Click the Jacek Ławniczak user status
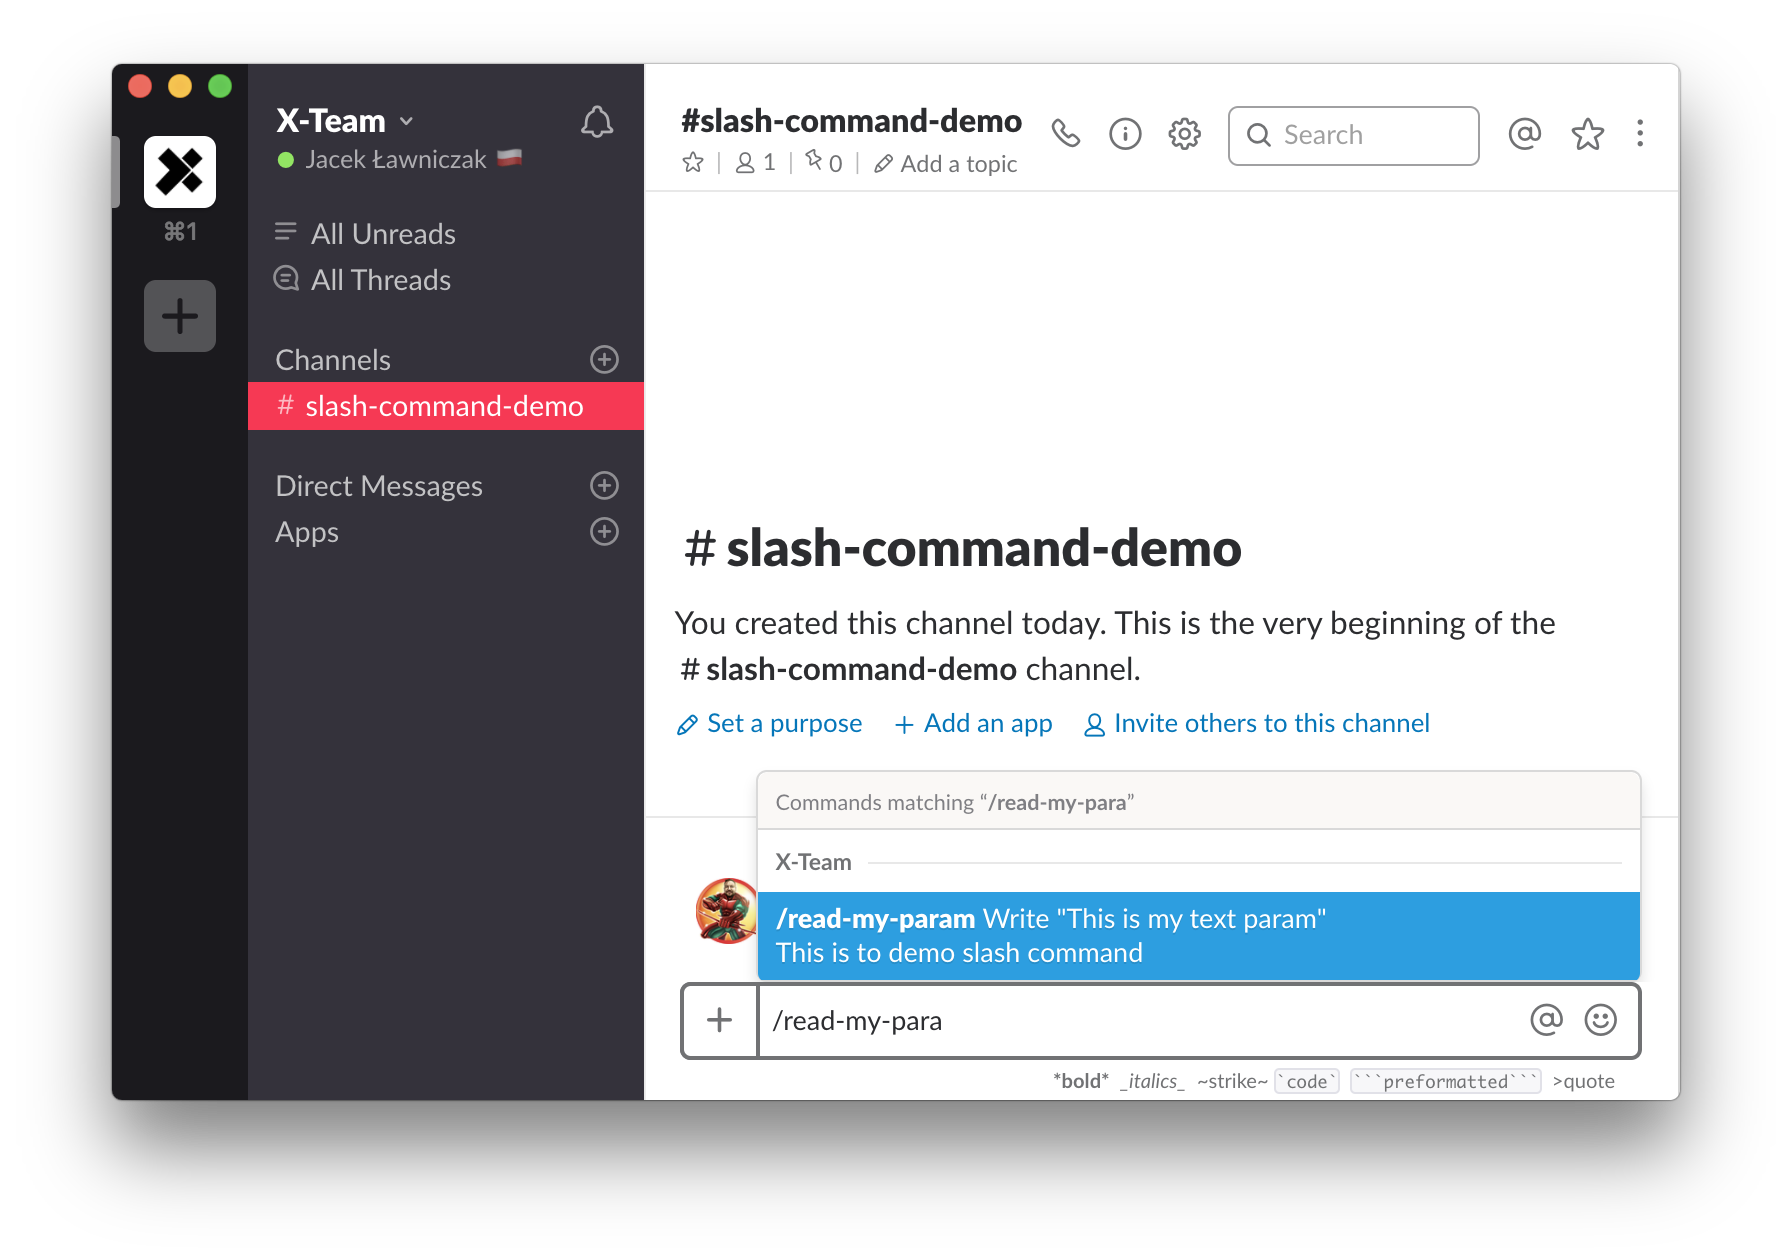The width and height of the screenshot is (1792, 1260). 399,159
